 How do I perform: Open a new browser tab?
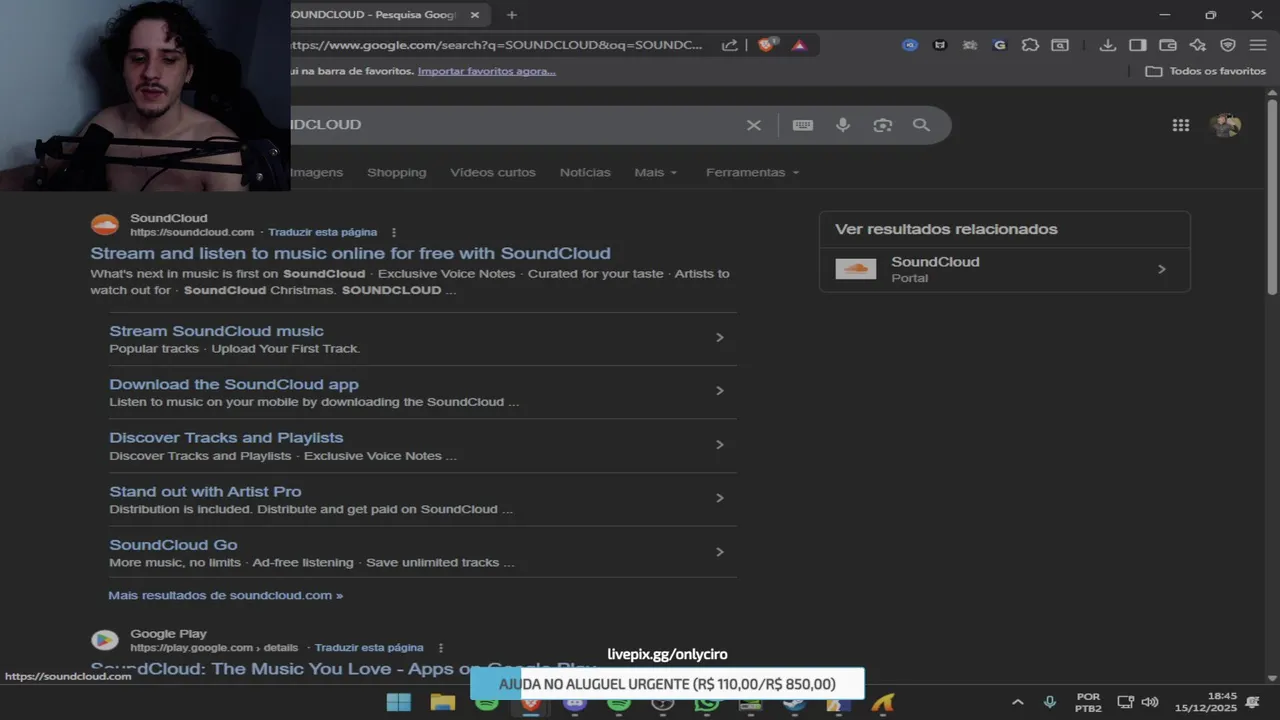[x=512, y=15]
